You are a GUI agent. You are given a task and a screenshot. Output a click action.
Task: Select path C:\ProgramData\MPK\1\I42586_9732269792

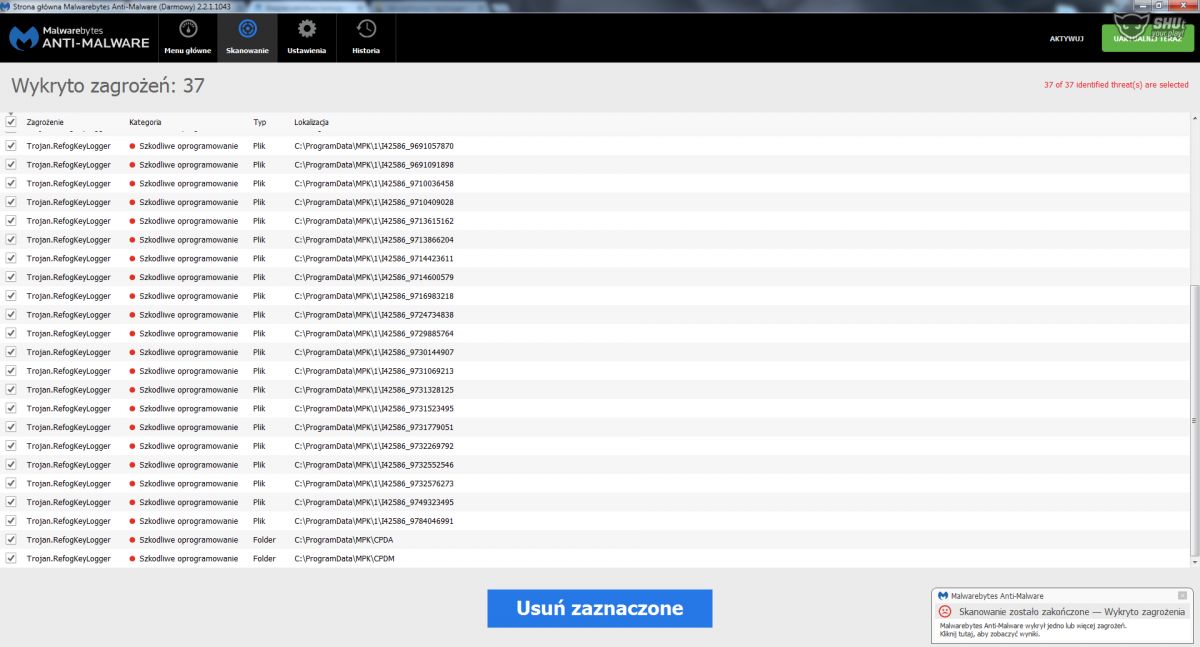click(374, 446)
